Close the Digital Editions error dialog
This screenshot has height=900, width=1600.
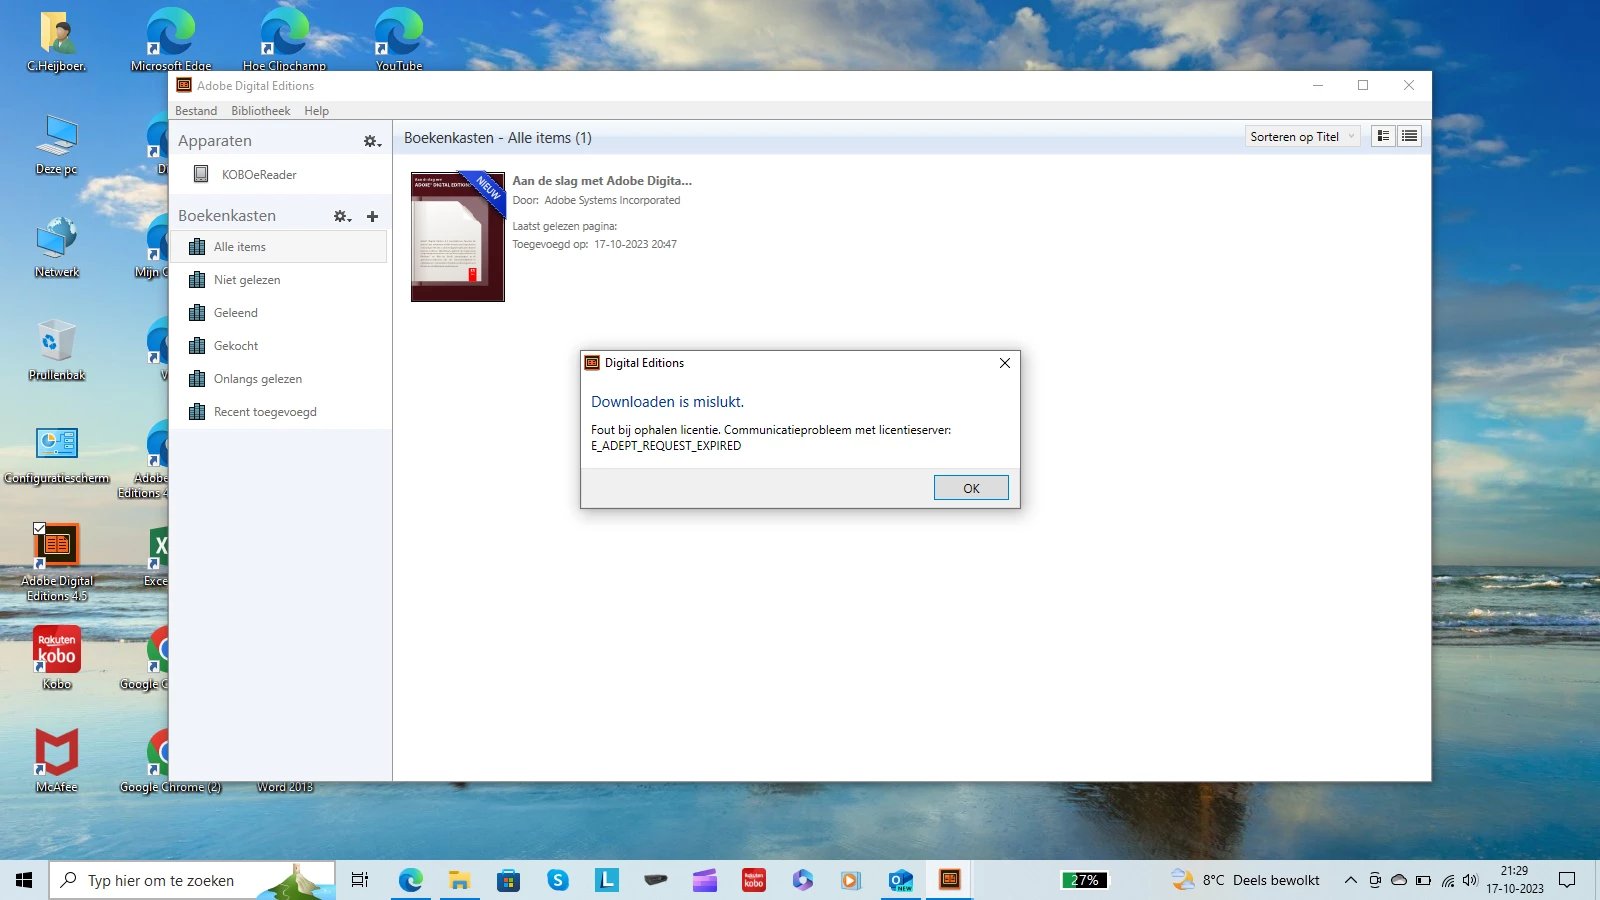(x=1005, y=363)
